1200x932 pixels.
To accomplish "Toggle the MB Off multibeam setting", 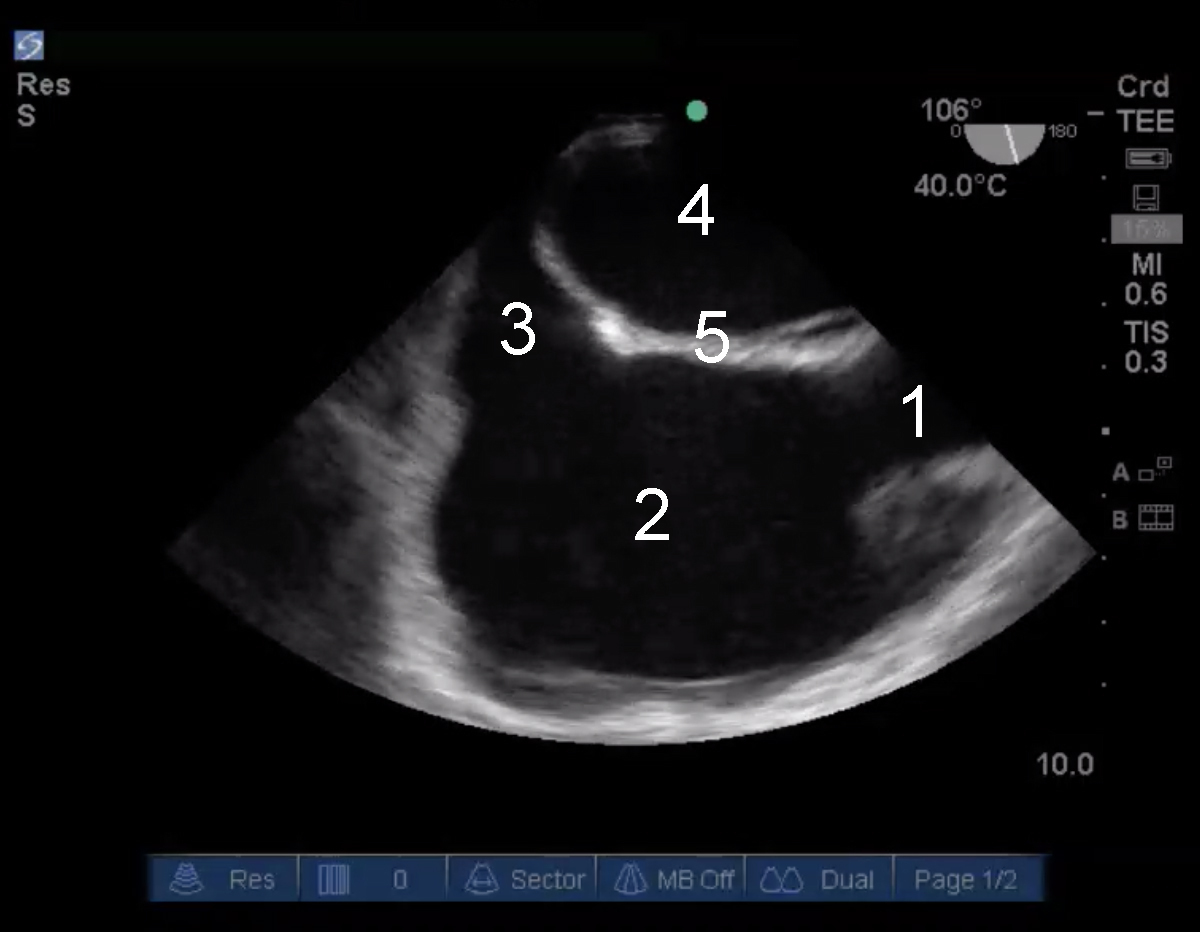I will [670, 880].
